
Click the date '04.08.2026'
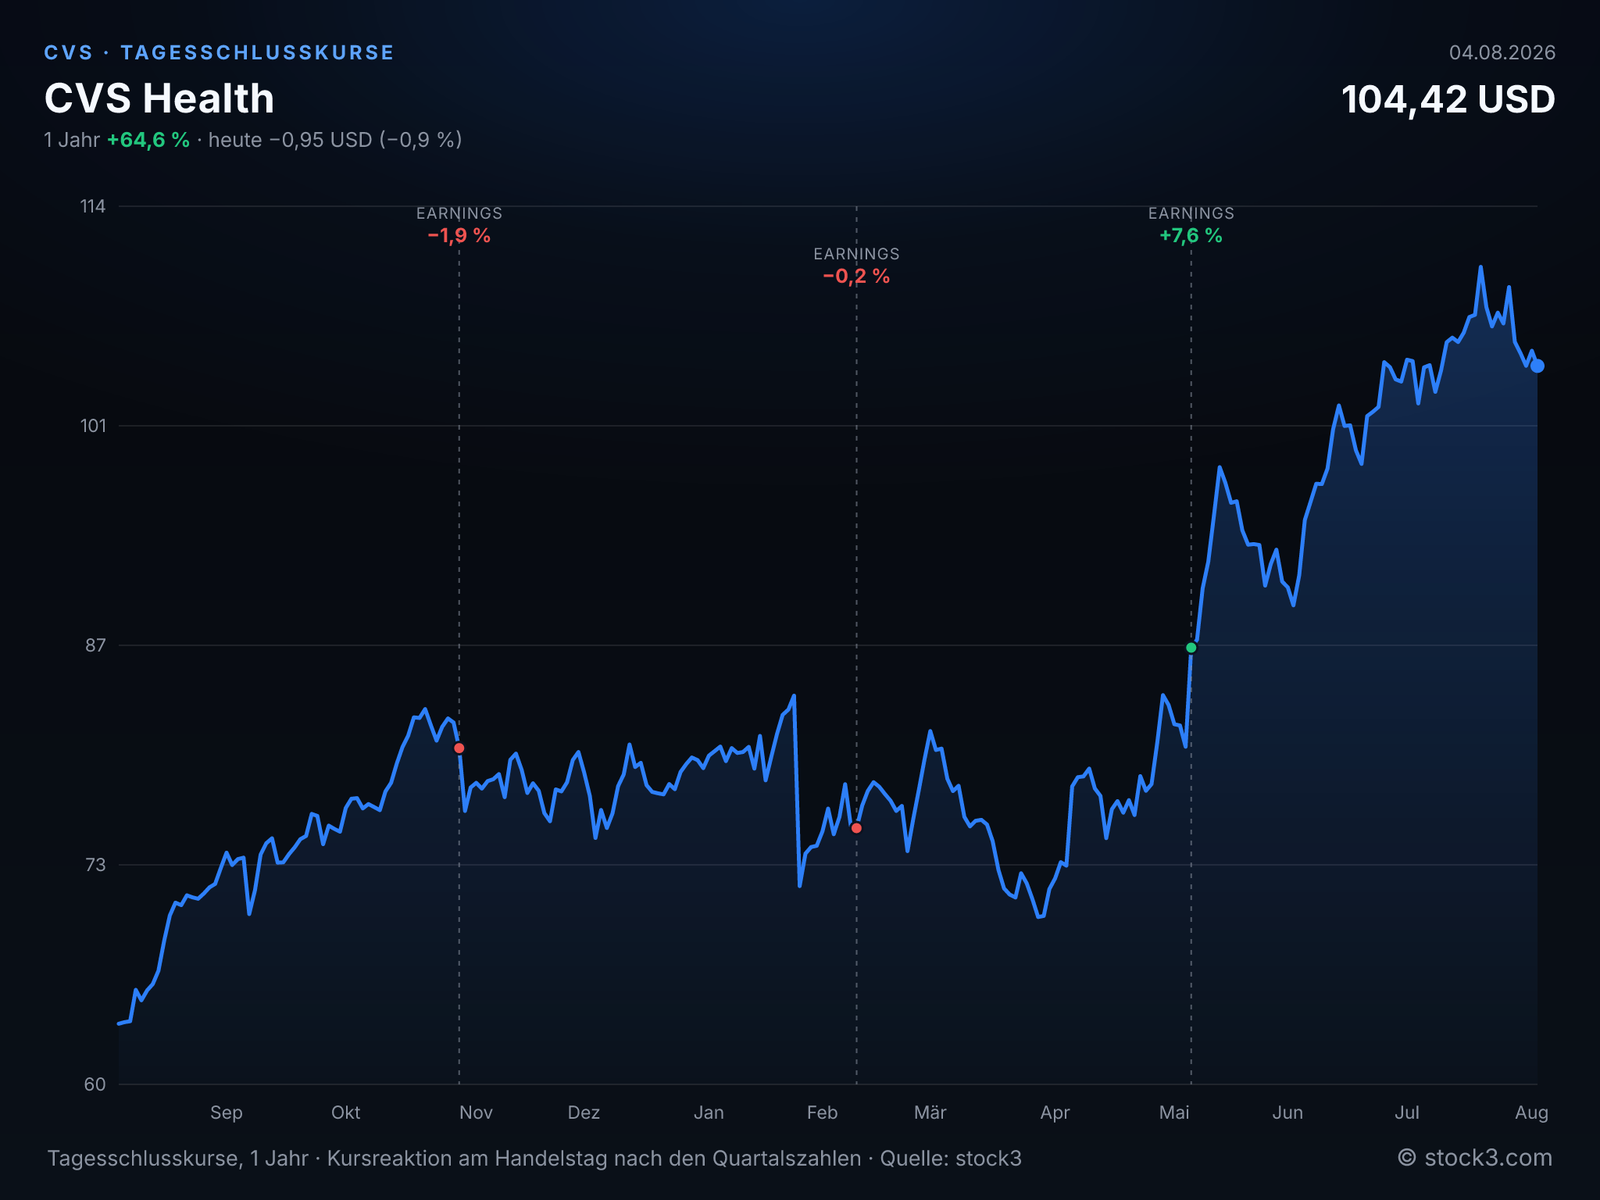point(1502,53)
